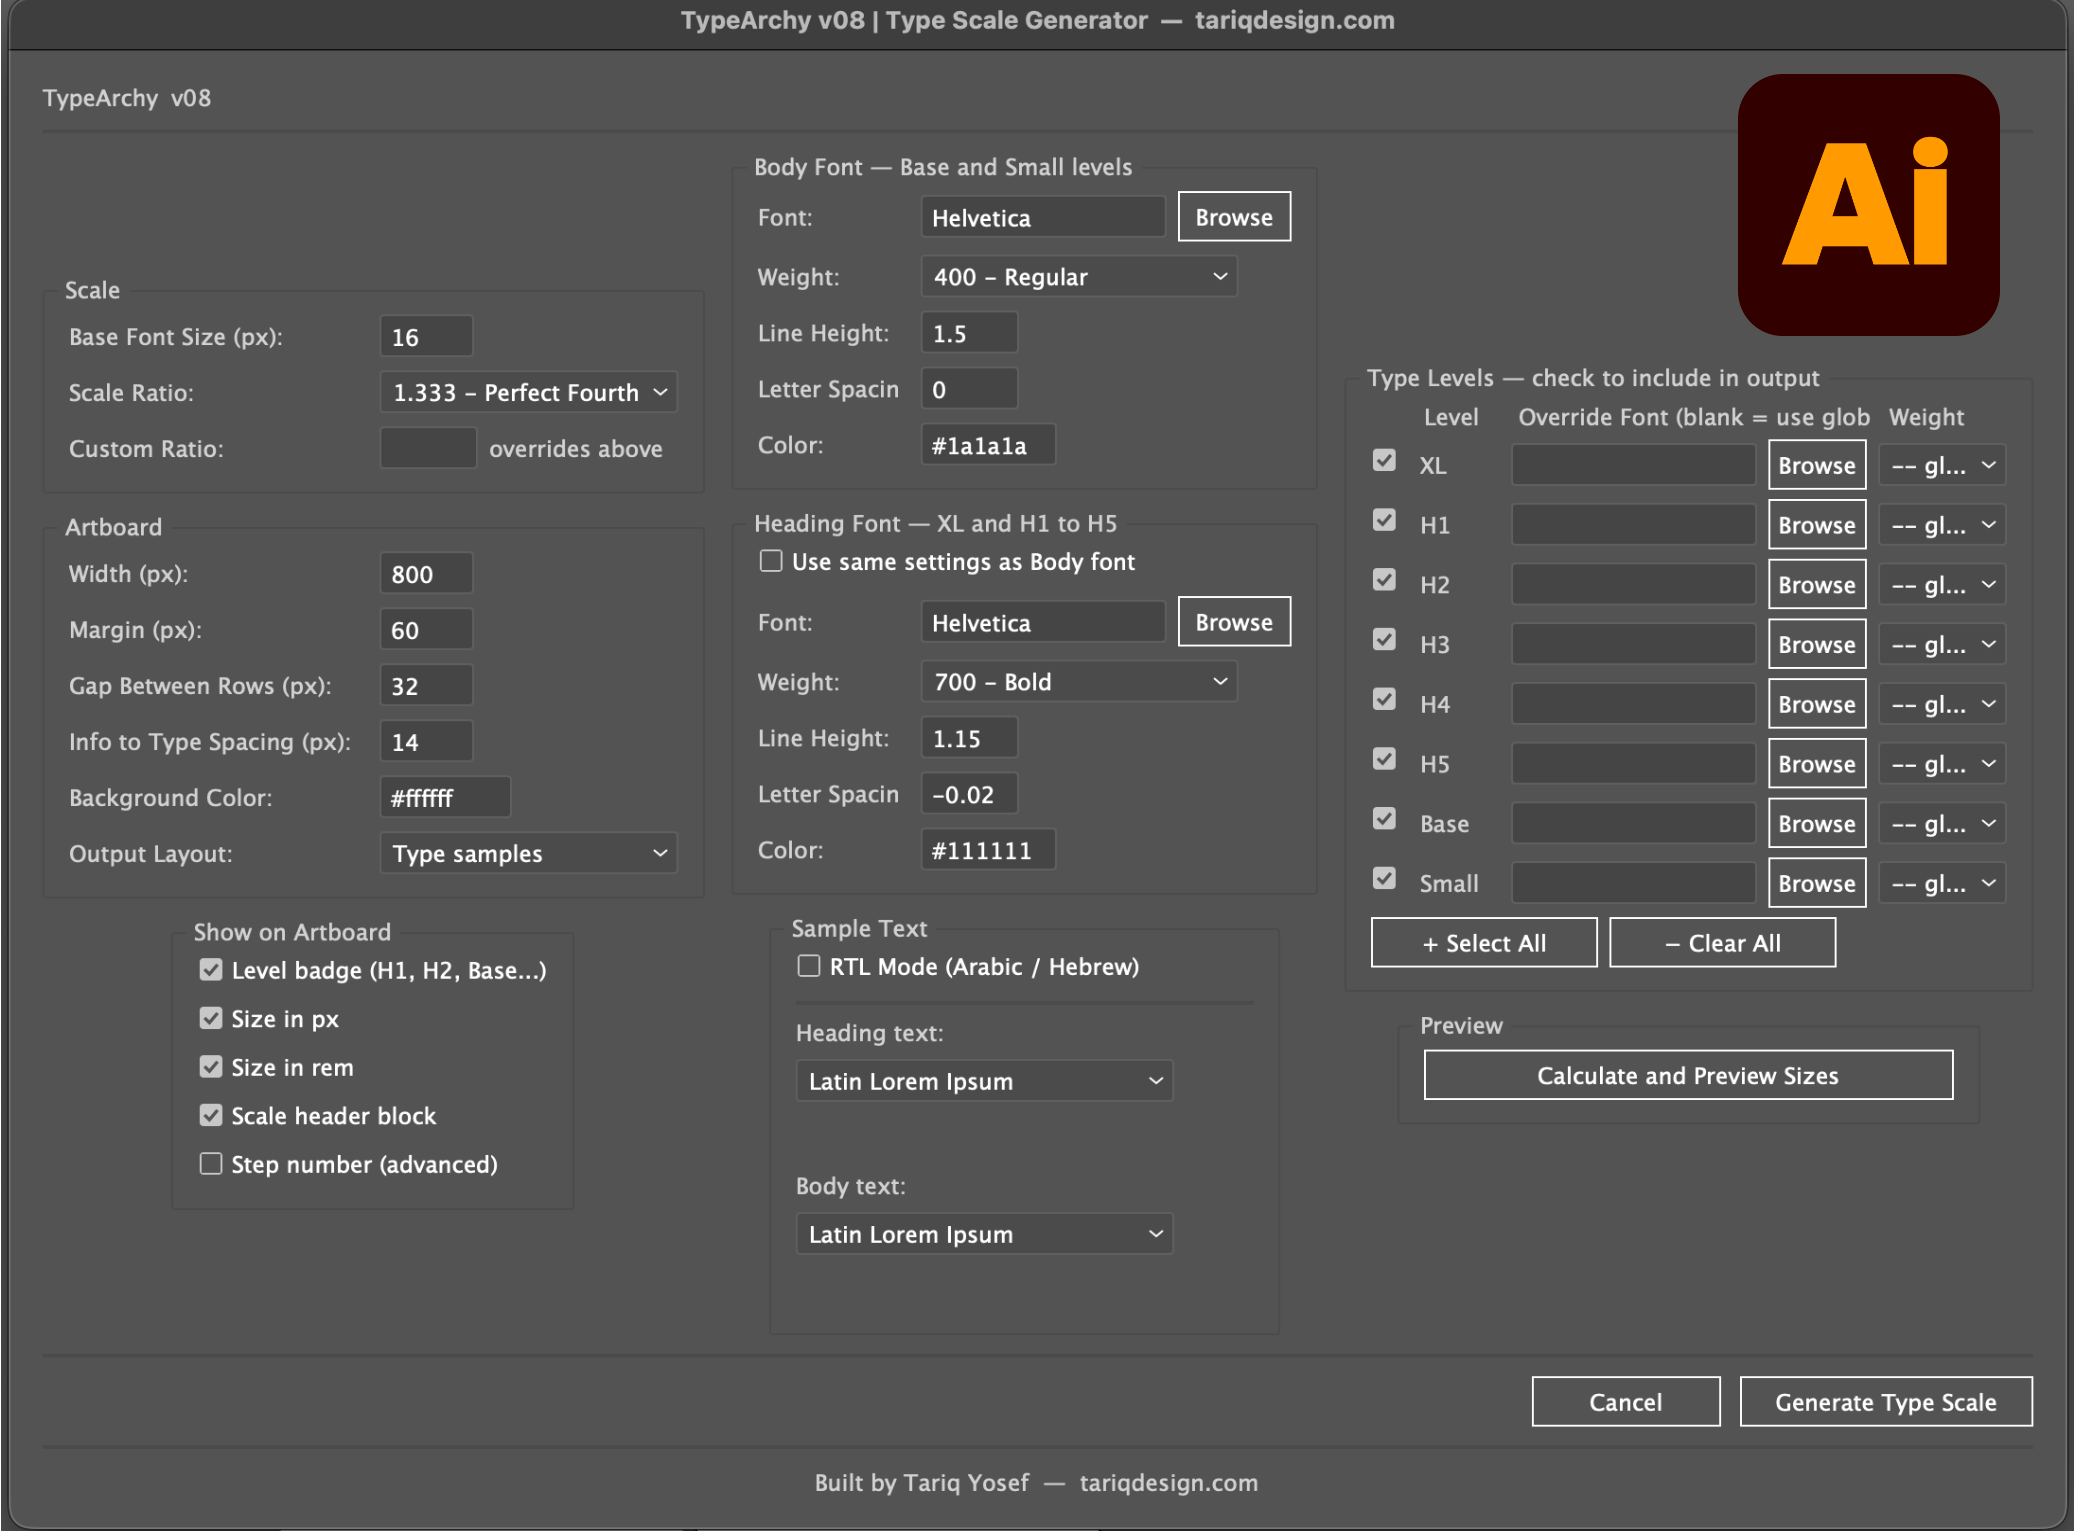Open the Scale Ratio dropdown
The width and height of the screenshot is (2074, 1531).
[x=528, y=392]
